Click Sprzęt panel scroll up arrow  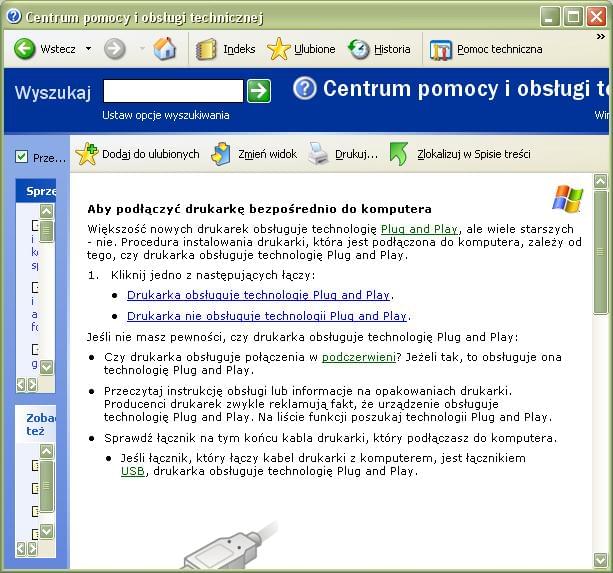(46, 211)
